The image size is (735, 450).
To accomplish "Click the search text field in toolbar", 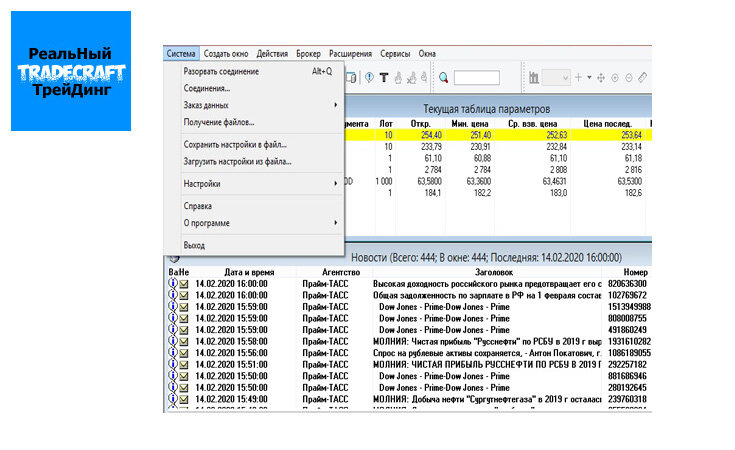I will pyautogui.click(x=477, y=78).
